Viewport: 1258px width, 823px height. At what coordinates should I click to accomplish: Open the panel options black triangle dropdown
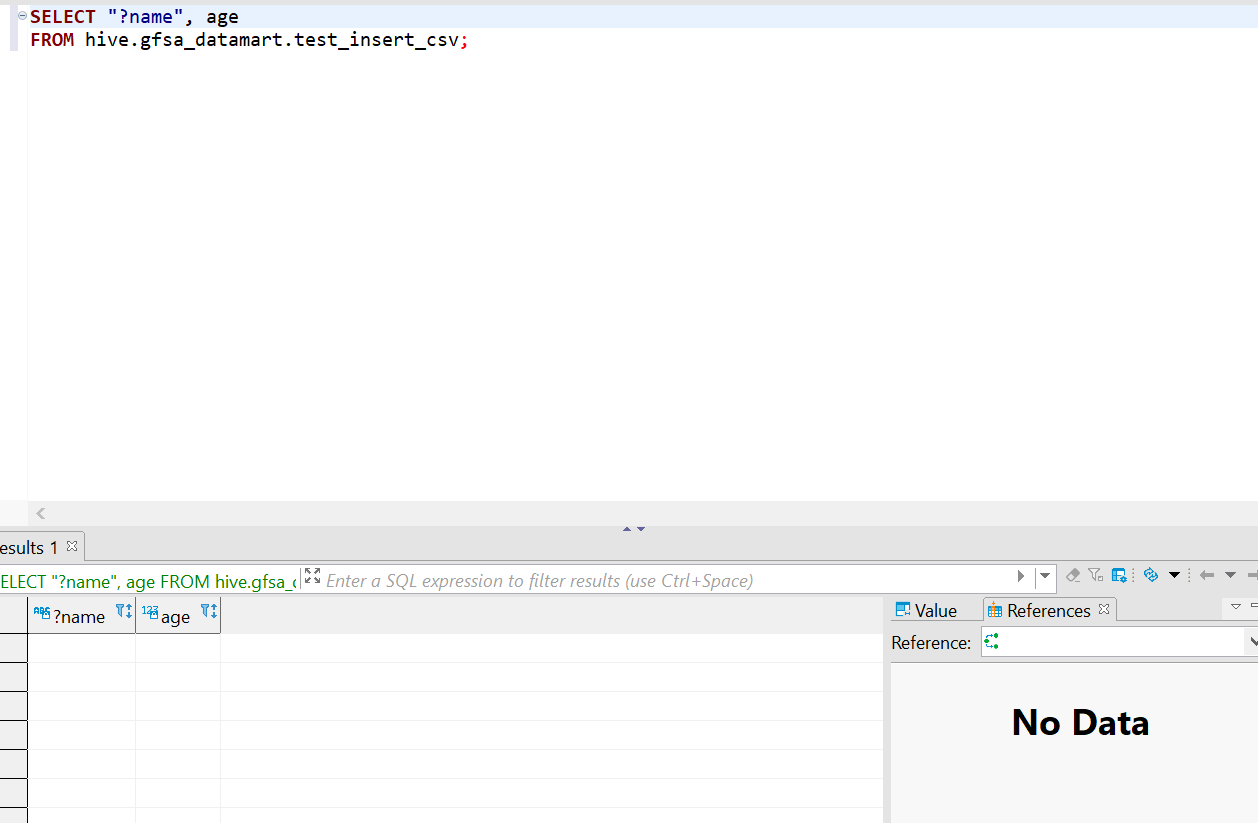click(1174, 575)
